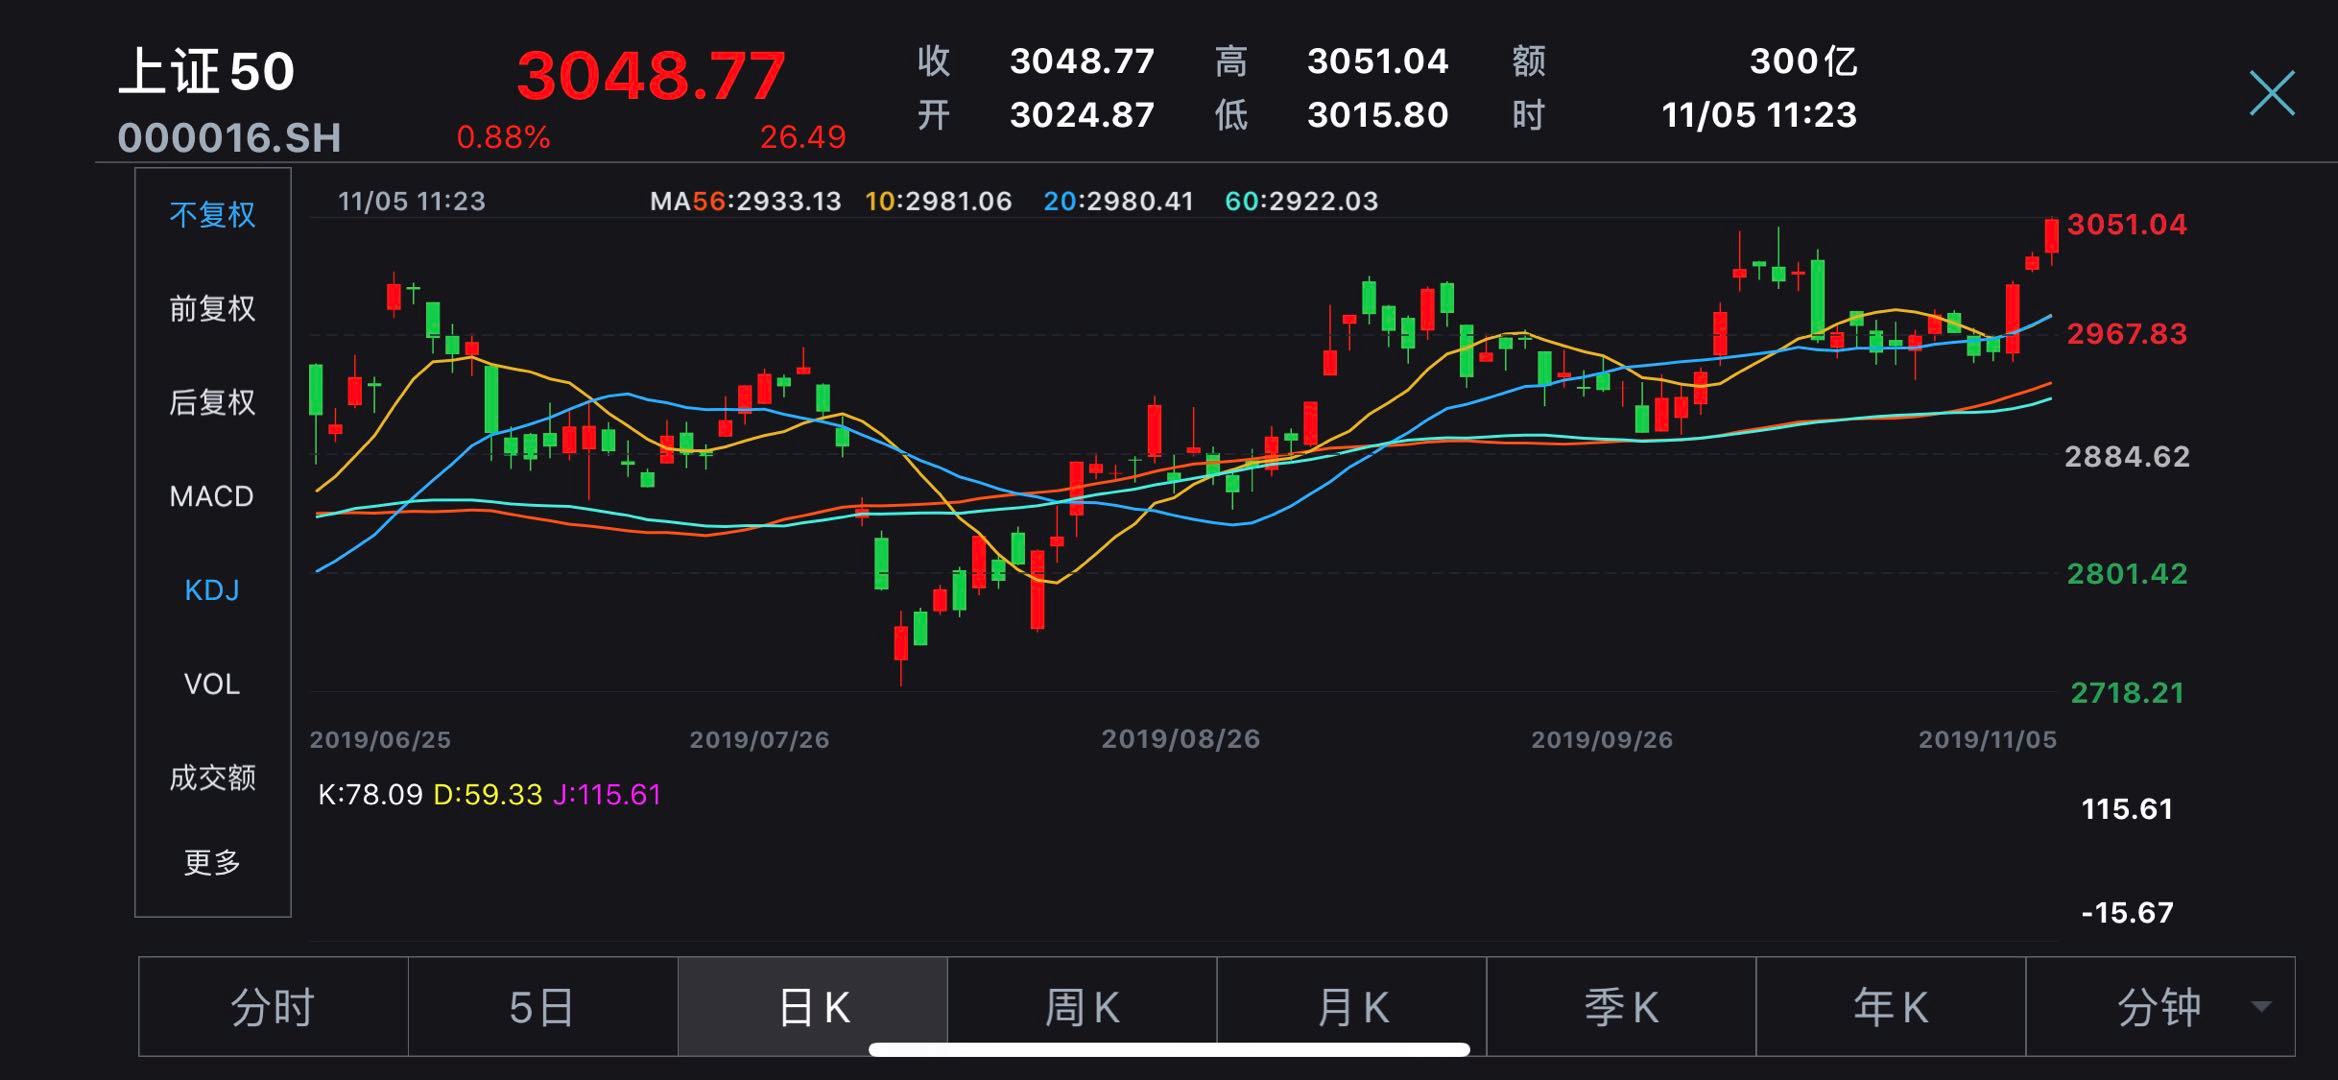The height and width of the screenshot is (1080, 2338).
Task: Open the 月K monthly chart tab
Action: coord(1352,1007)
